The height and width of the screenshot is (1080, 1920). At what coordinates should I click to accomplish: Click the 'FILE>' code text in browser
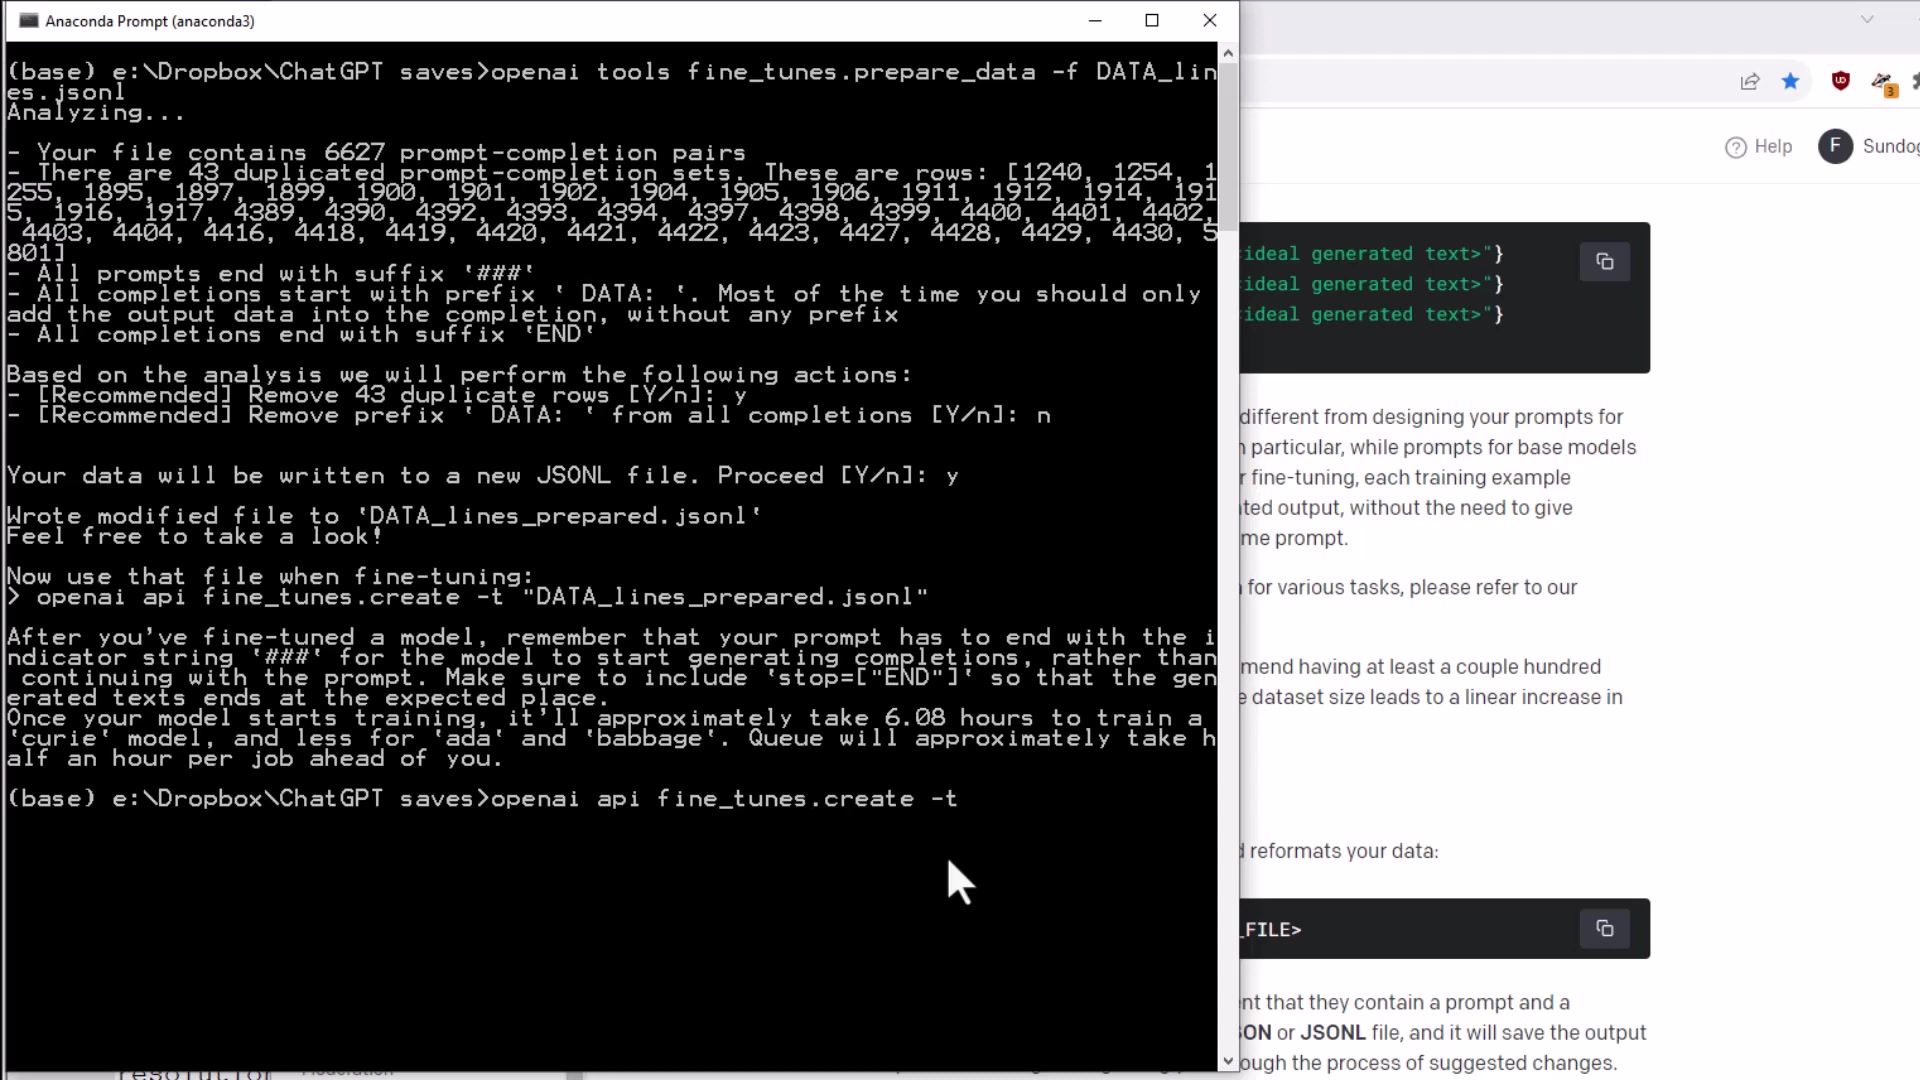[x=1273, y=930]
